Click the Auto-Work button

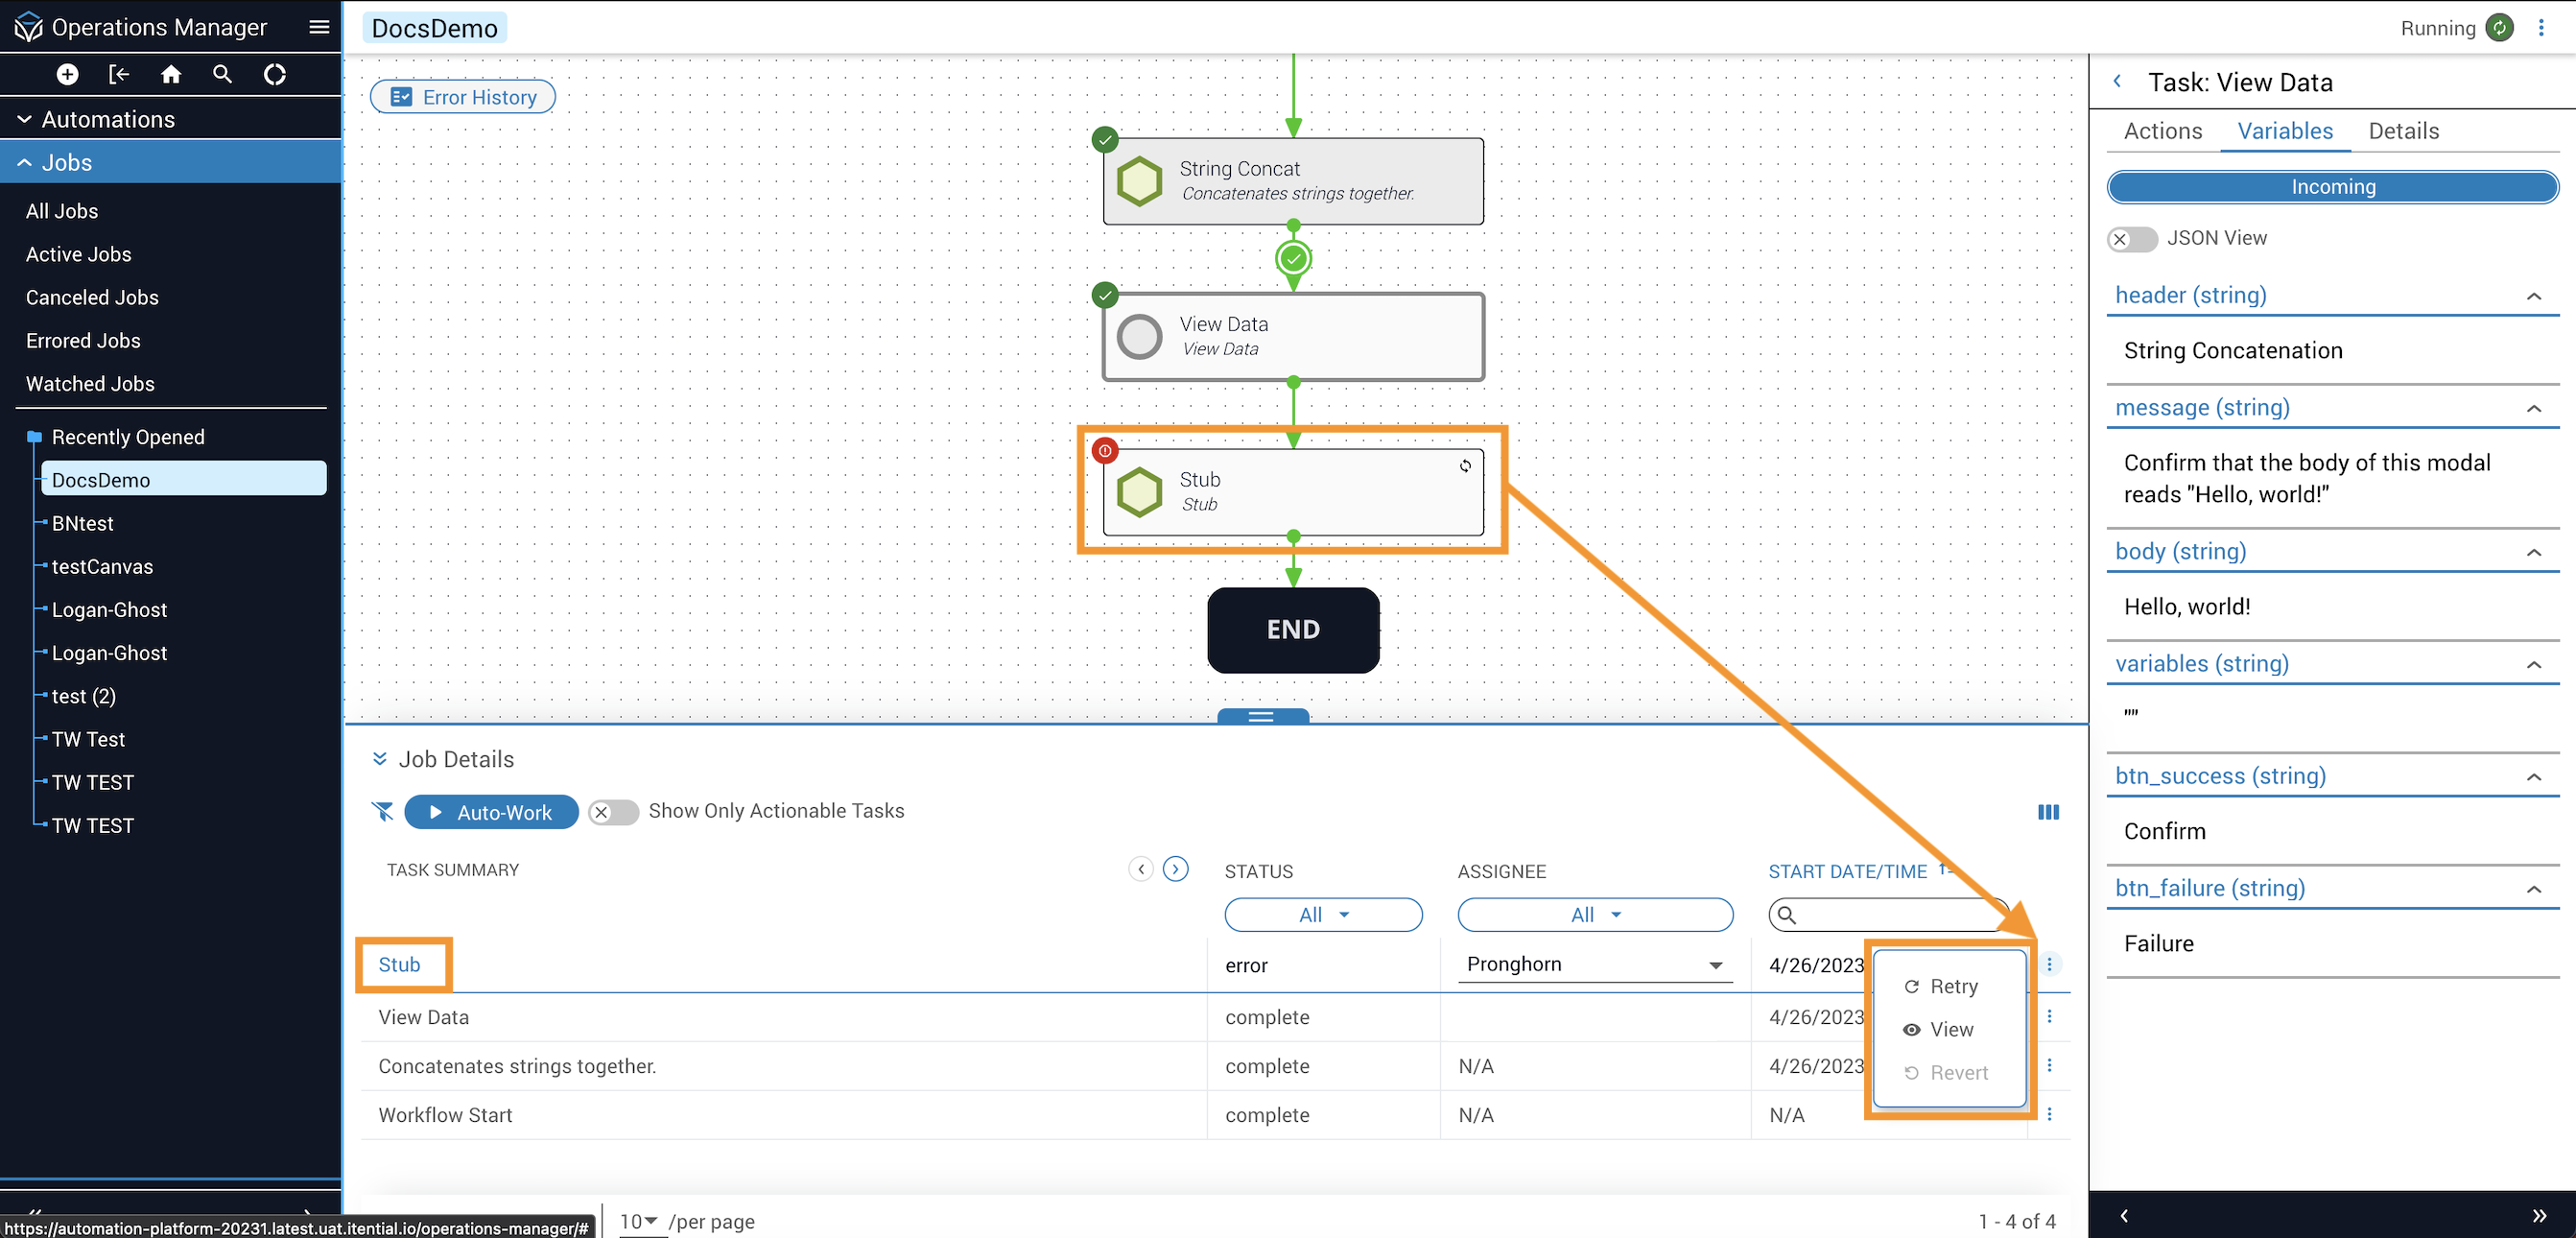coord(491,812)
